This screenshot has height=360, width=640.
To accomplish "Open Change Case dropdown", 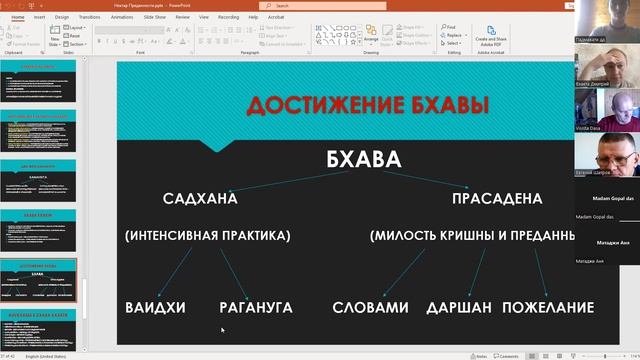I will click(154, 41).
